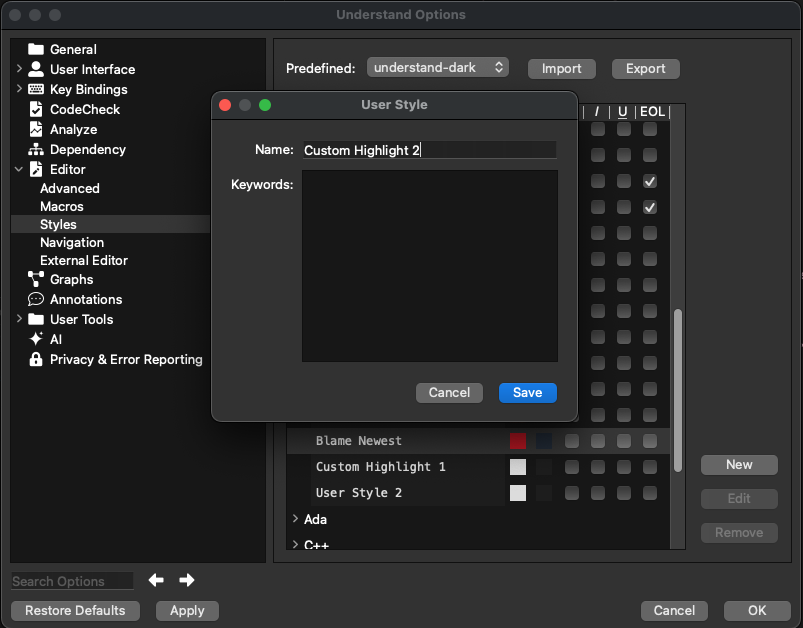Screen dimensions: 803x628
Task: Open the Predefined understand-dark dropdown
Action: click(x=438, y=68)
